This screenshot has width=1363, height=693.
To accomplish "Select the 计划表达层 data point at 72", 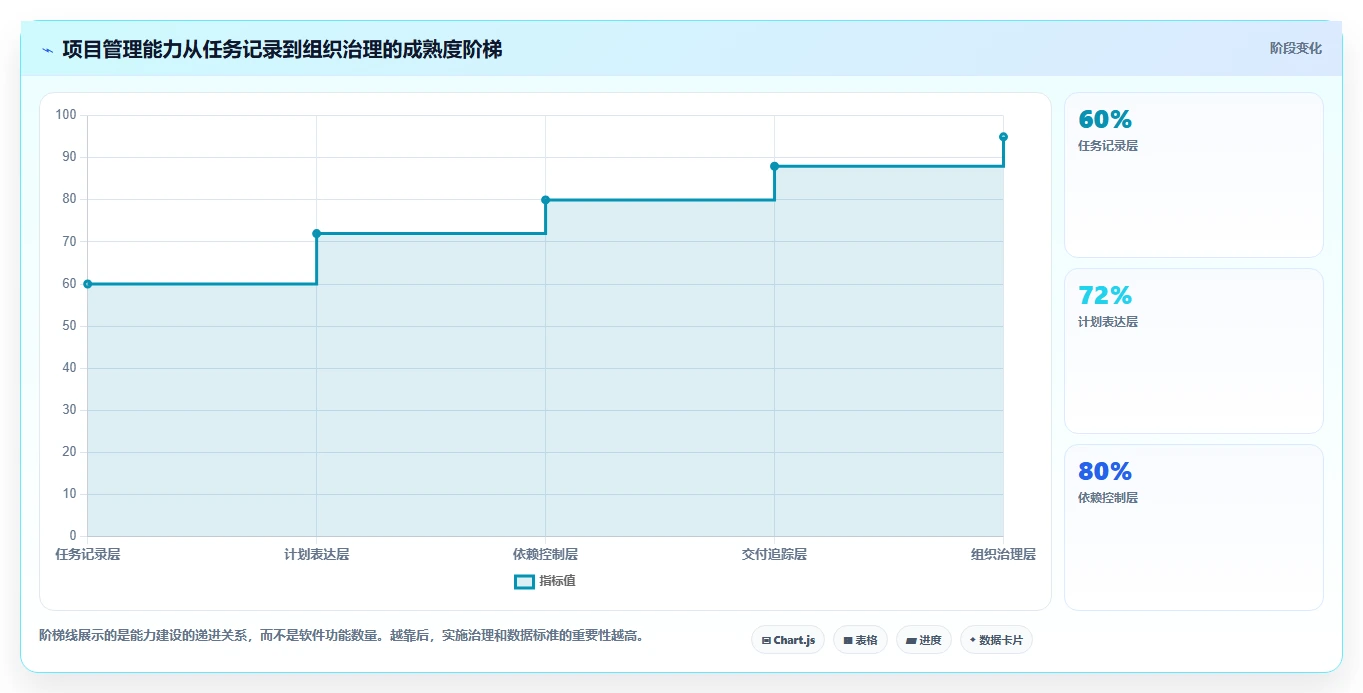I will click(317, 234).
